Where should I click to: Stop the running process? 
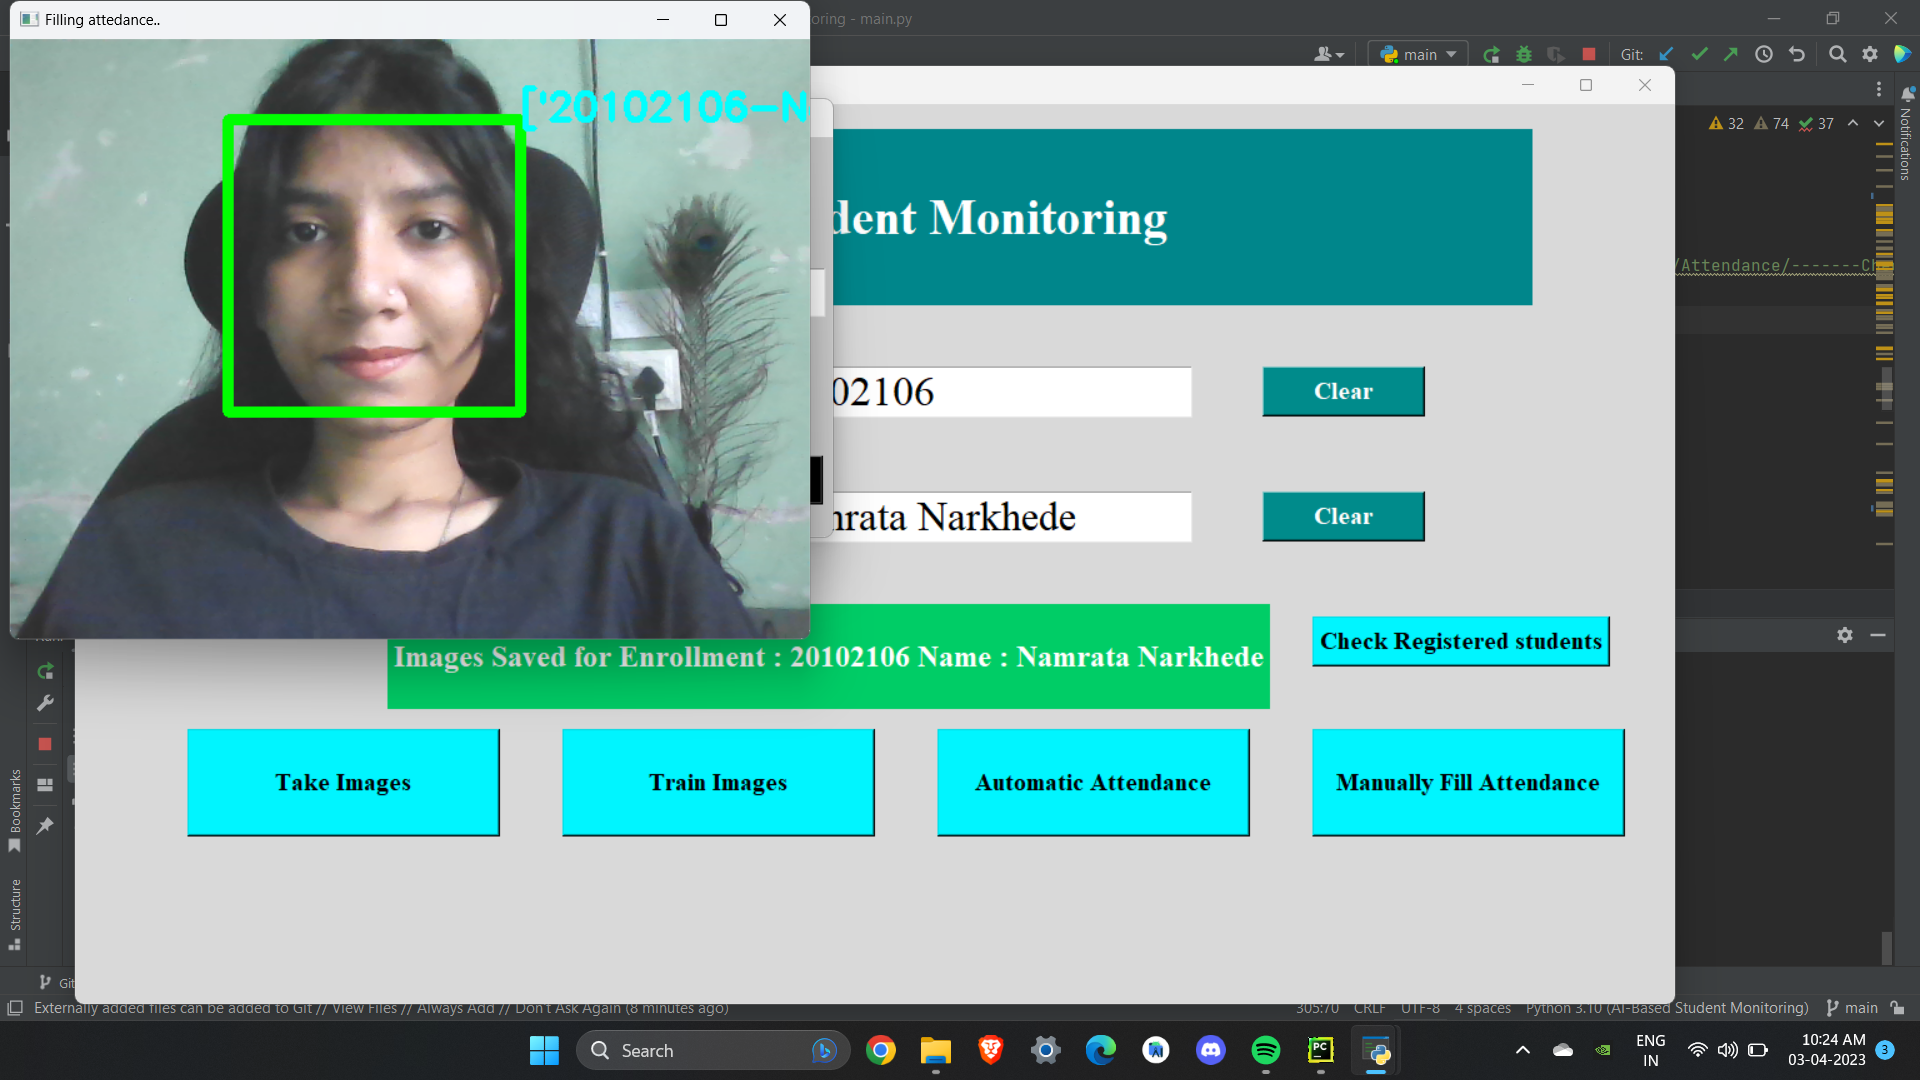pos(1588,54)
